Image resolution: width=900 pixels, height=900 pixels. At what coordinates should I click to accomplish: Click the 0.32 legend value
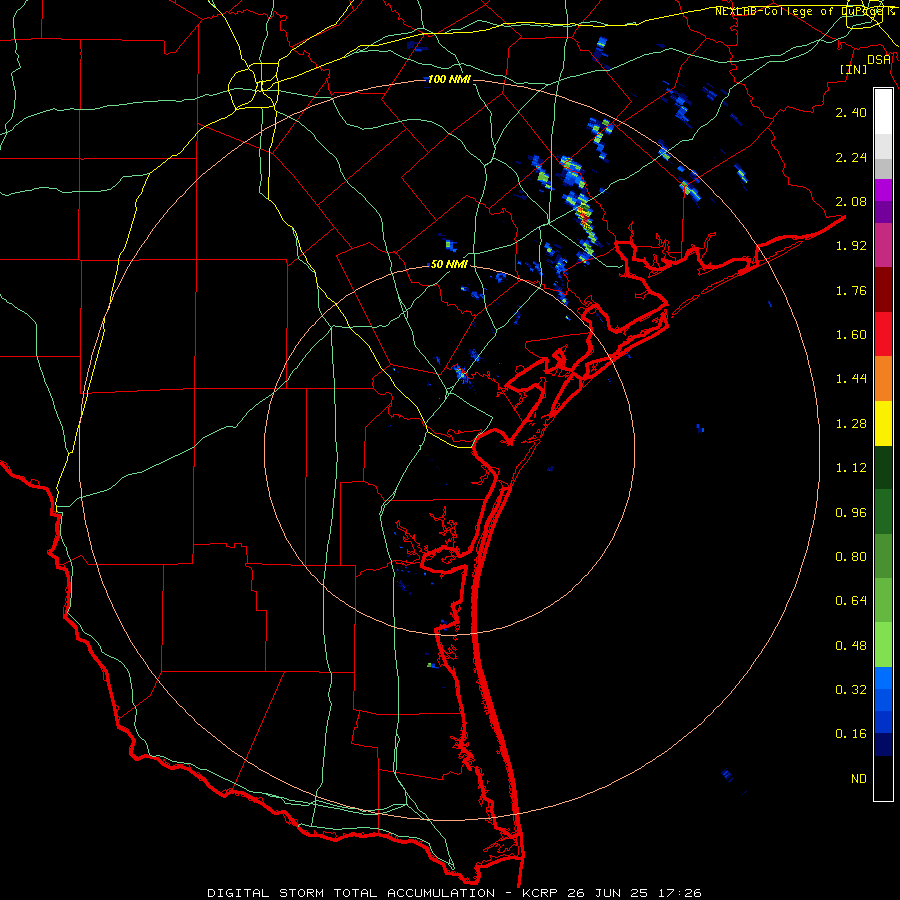(x=851, y=690)
